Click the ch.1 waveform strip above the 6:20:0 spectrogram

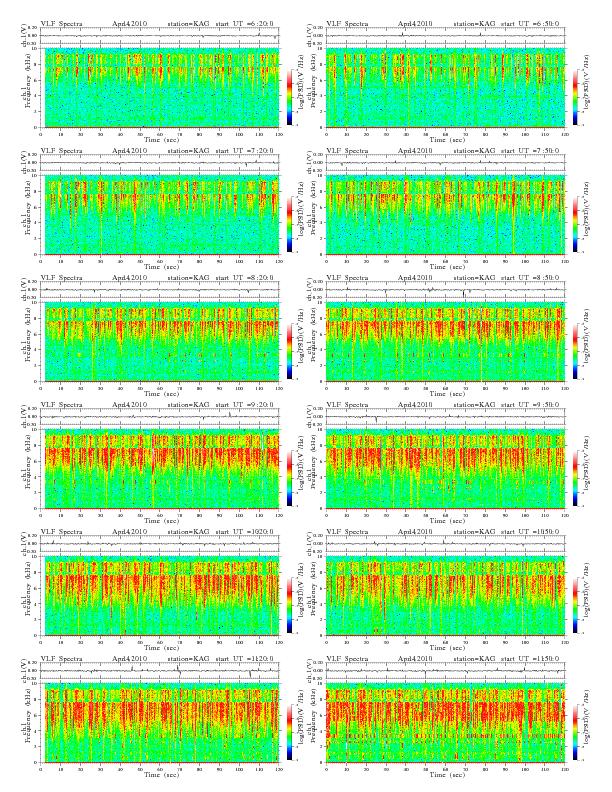click(x=160, y=36)
